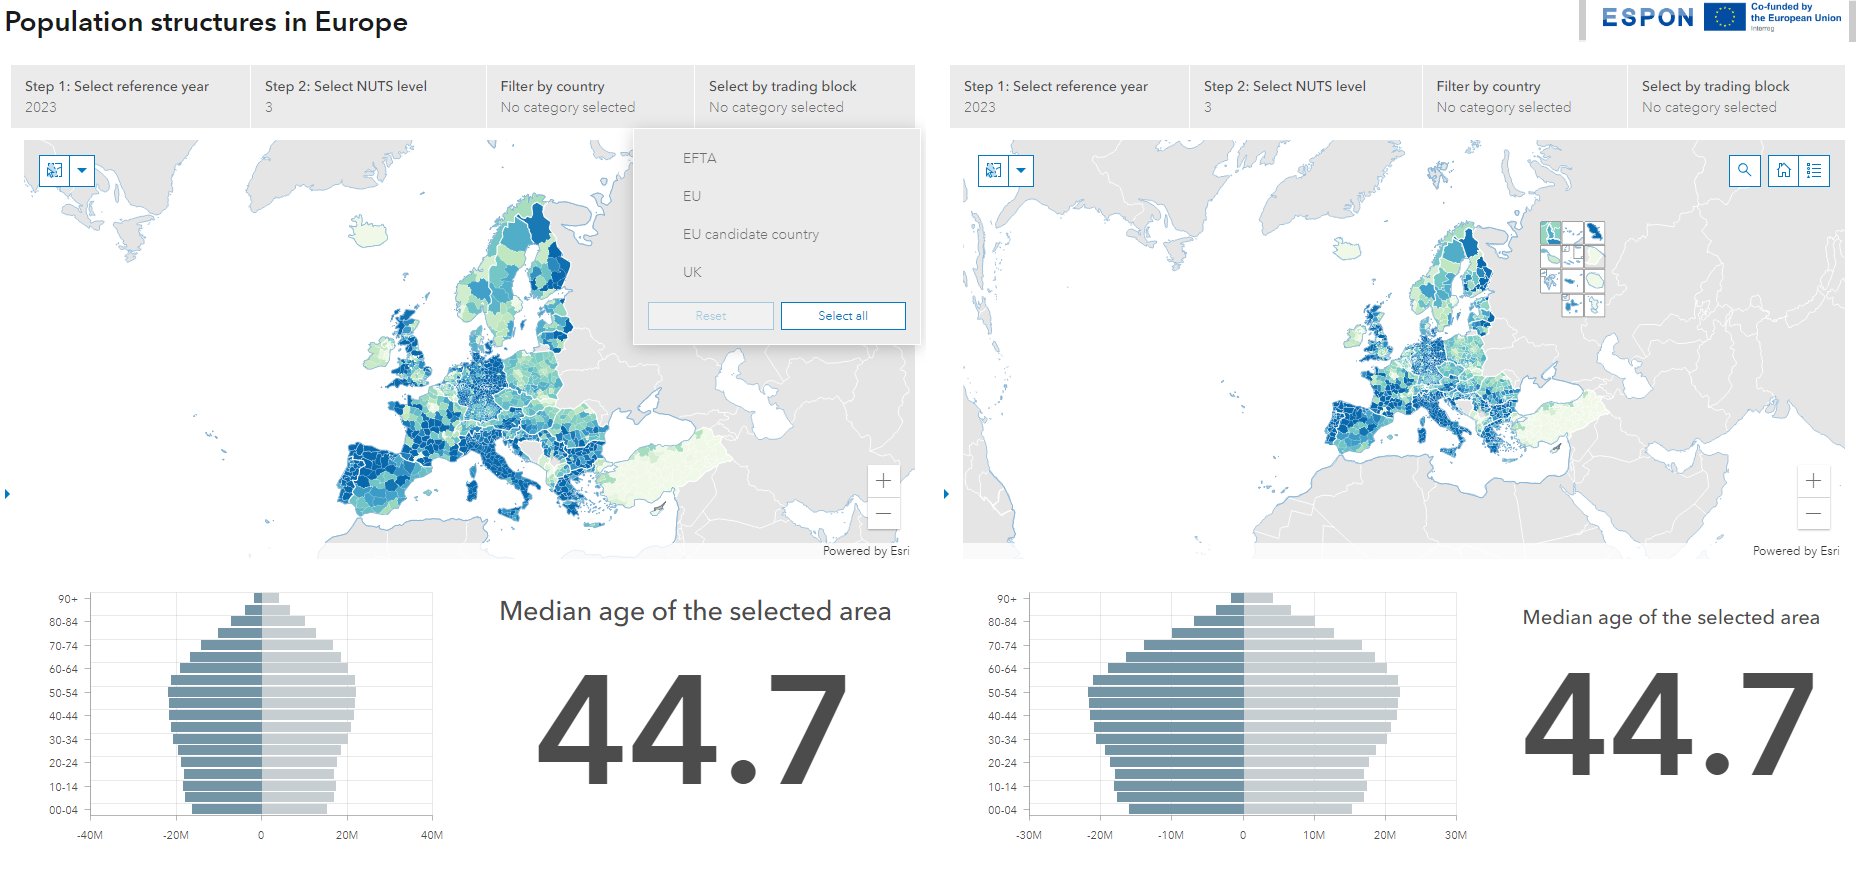Click the home extent icon on right map

pos(1783,171)
